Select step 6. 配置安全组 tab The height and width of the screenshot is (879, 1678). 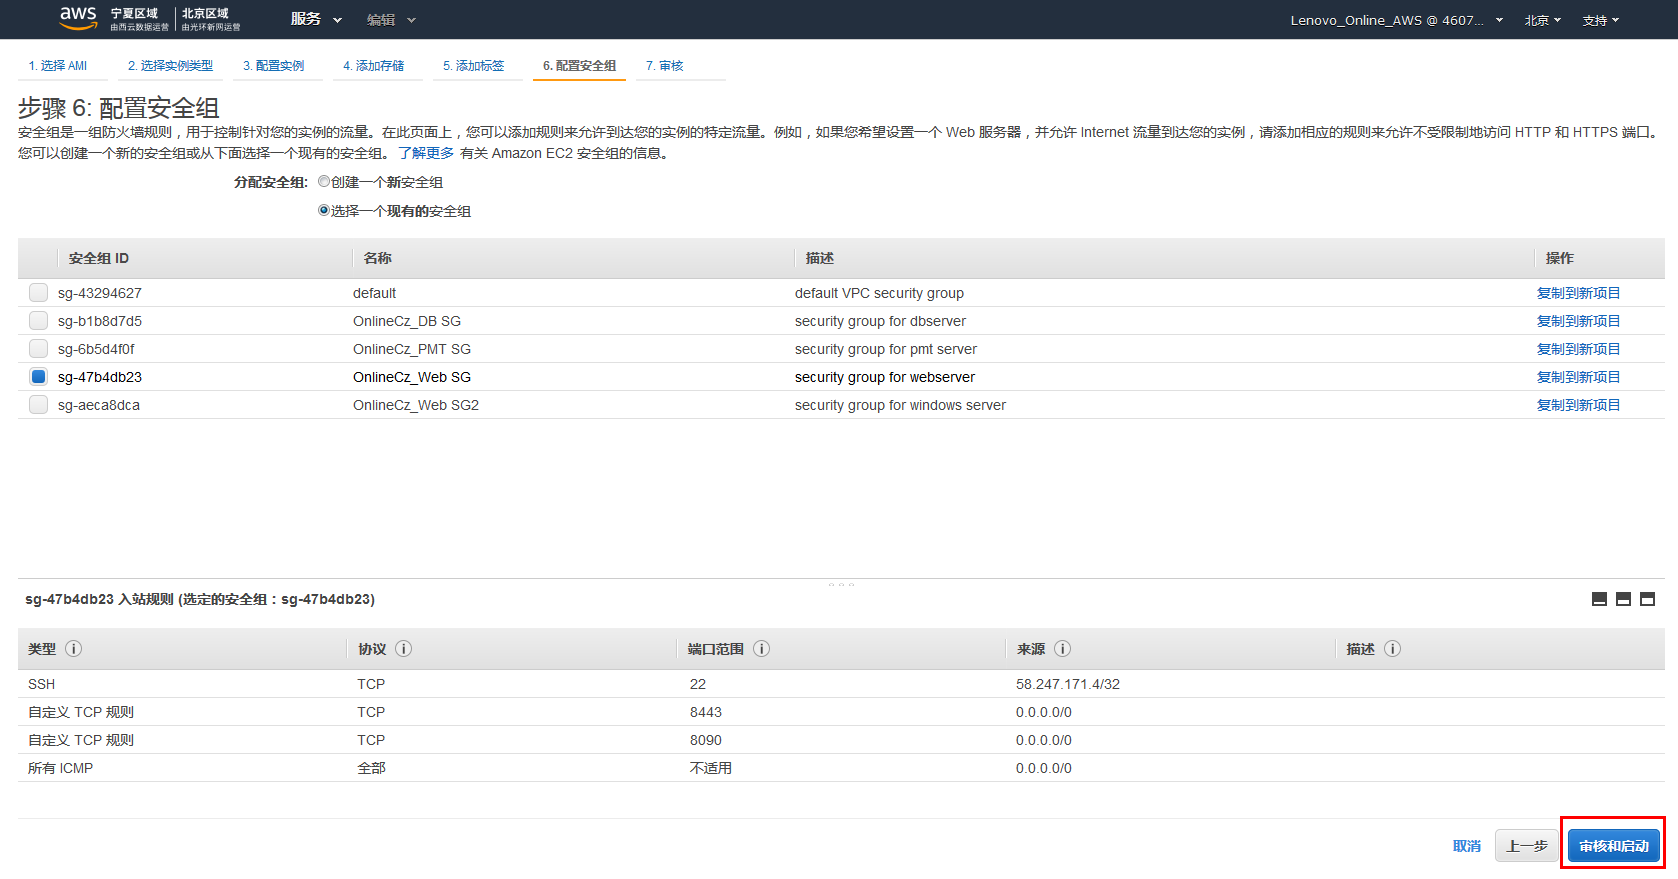point(579,66)
